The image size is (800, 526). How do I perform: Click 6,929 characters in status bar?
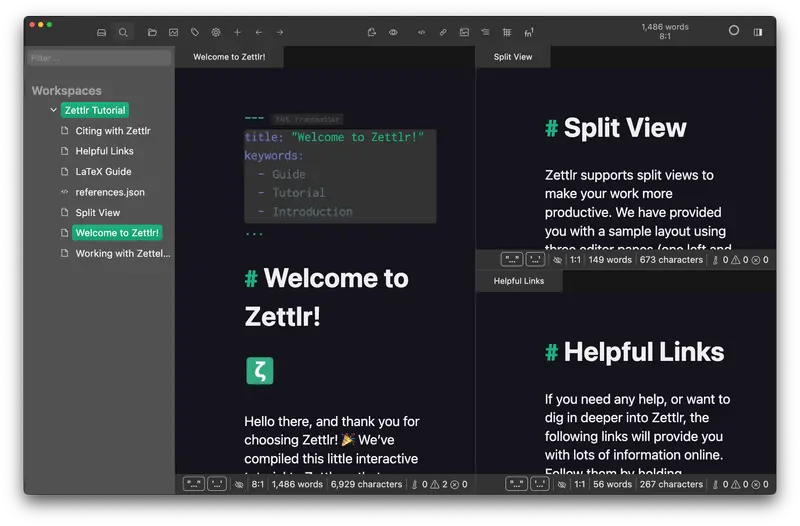366,484
